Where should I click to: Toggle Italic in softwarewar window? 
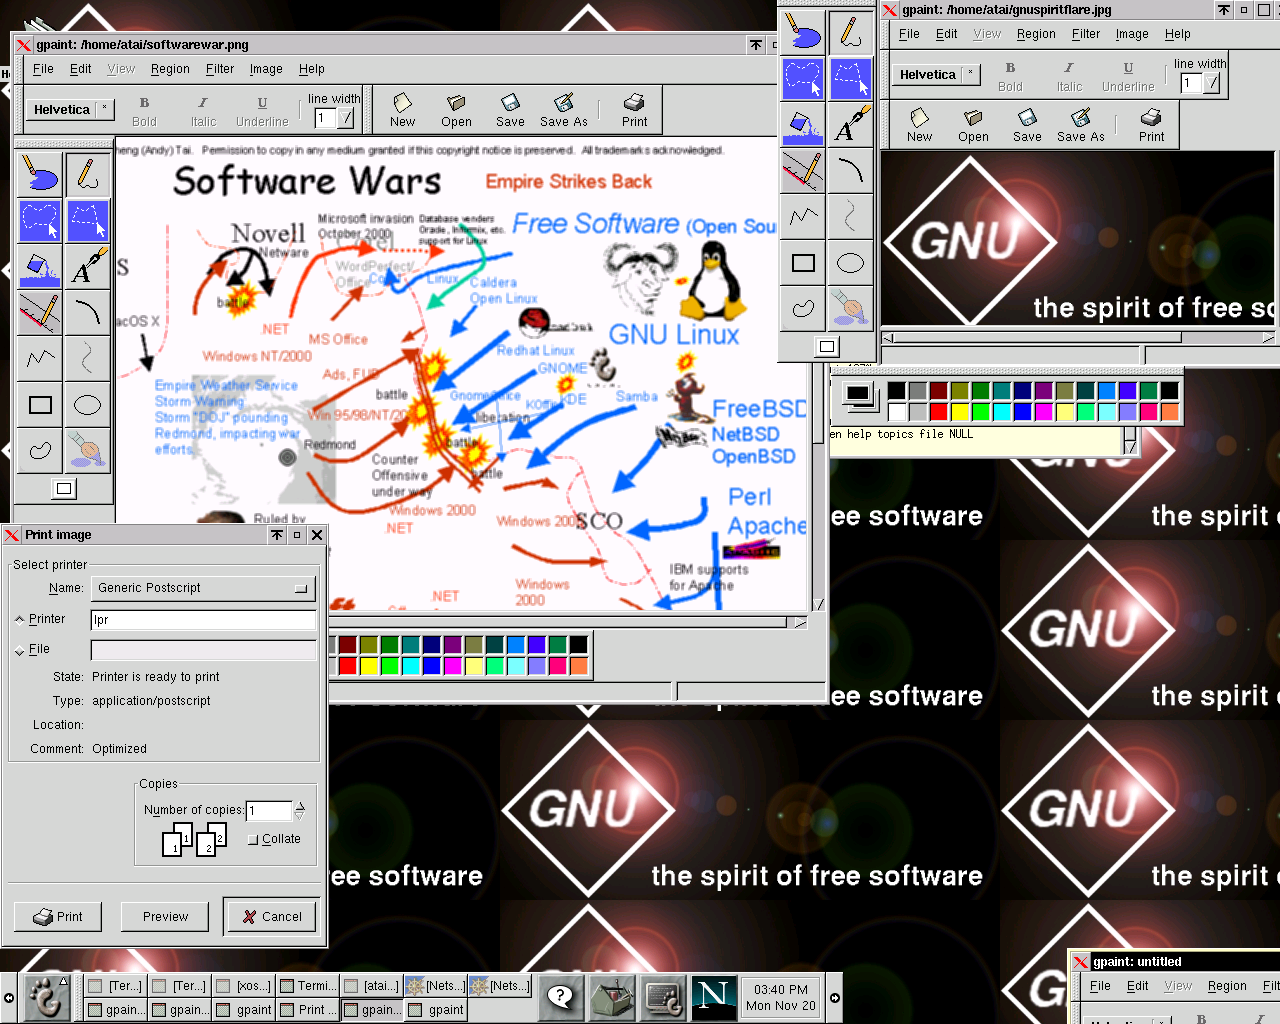(x=203, y=110)
